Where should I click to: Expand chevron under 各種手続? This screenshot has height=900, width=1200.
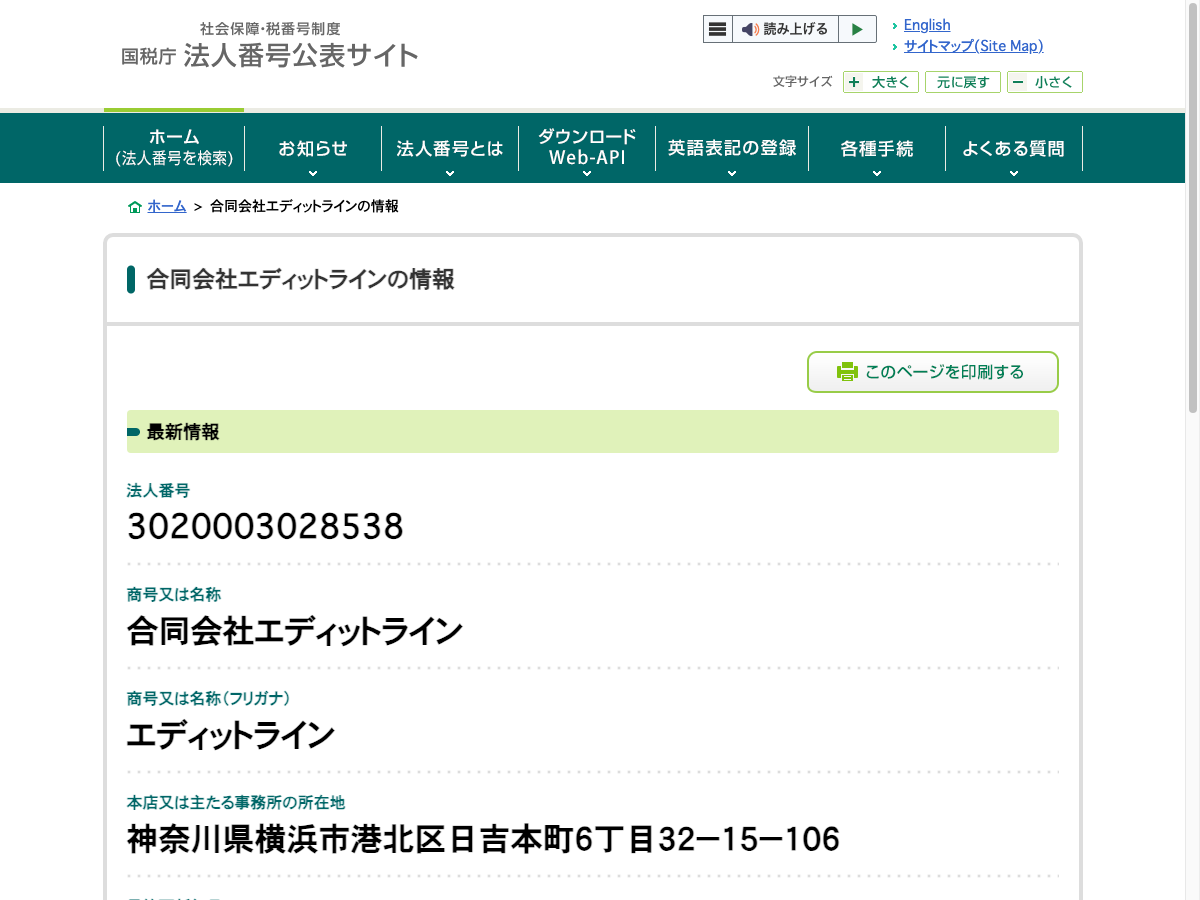pos(877,173)
